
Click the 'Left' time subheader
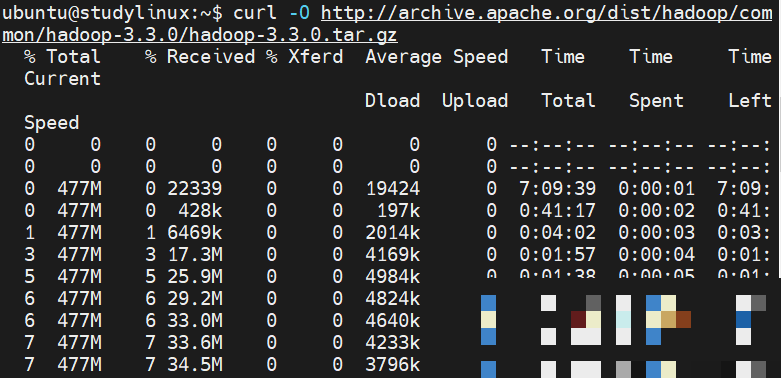(x=750, y=101)
